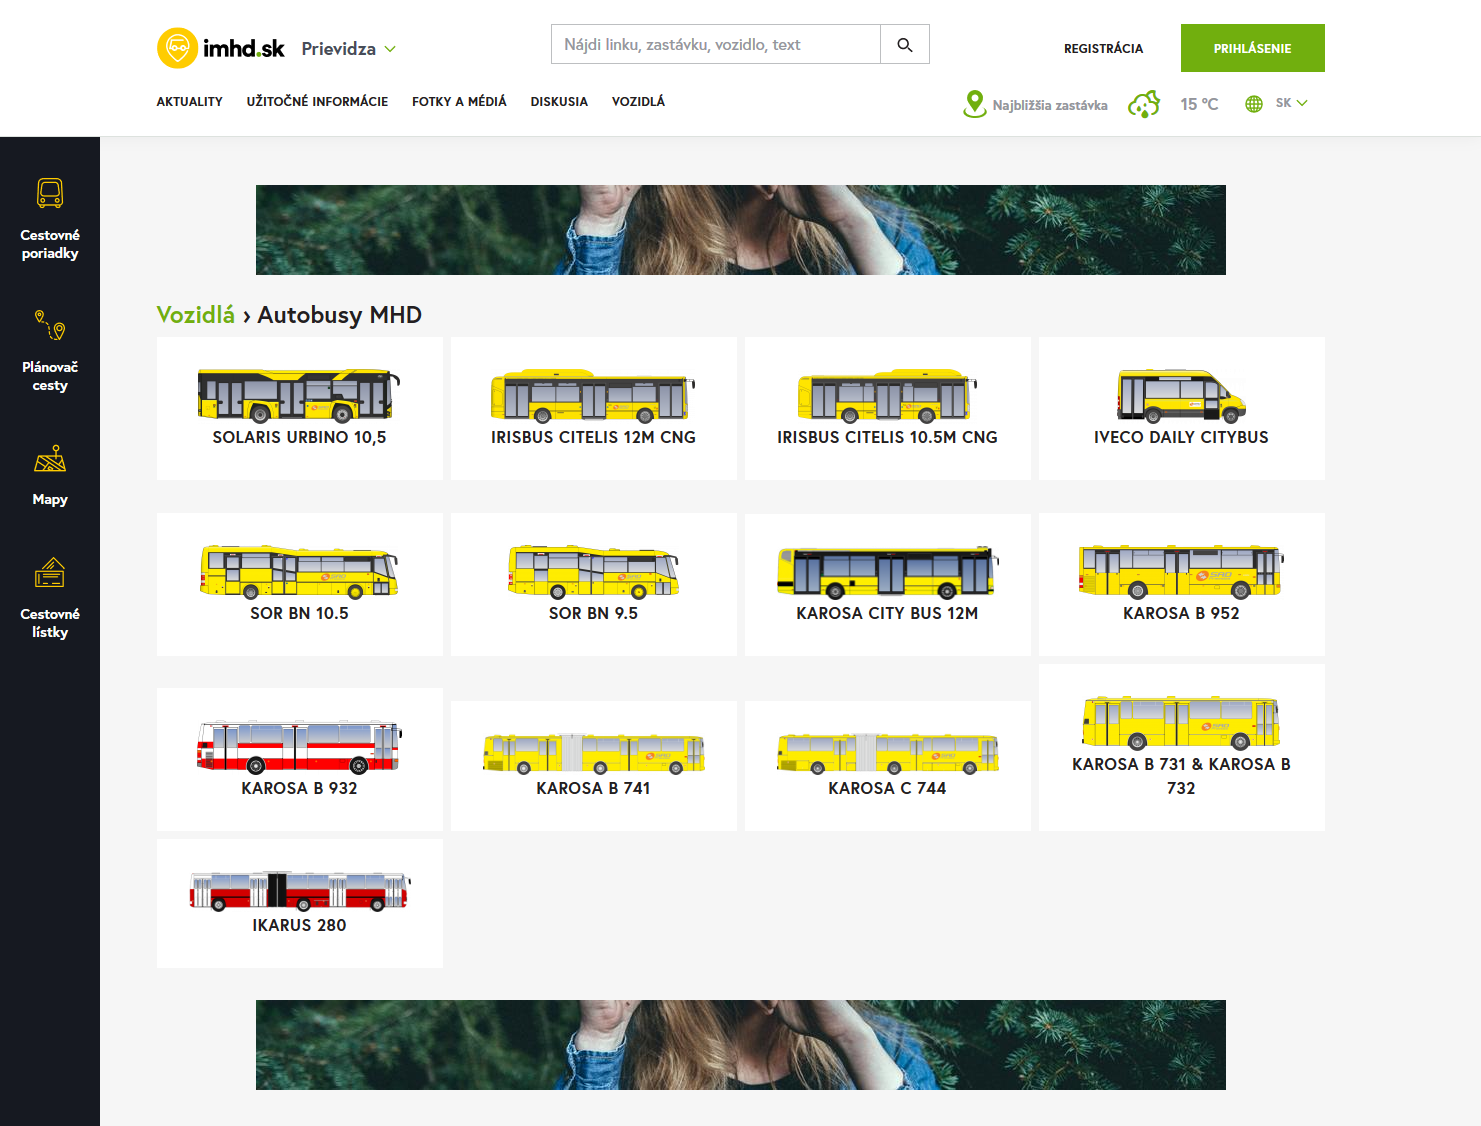Open the Karosa B 731 & B 732 bus image
The image size is (1481, 1126).
click(x=1181, y=723)
